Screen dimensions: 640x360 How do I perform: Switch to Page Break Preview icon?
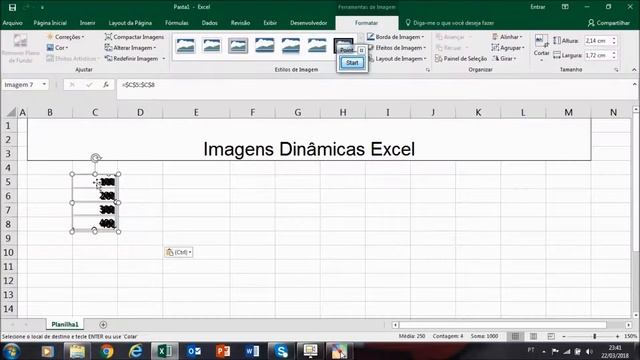pos(551,336)
